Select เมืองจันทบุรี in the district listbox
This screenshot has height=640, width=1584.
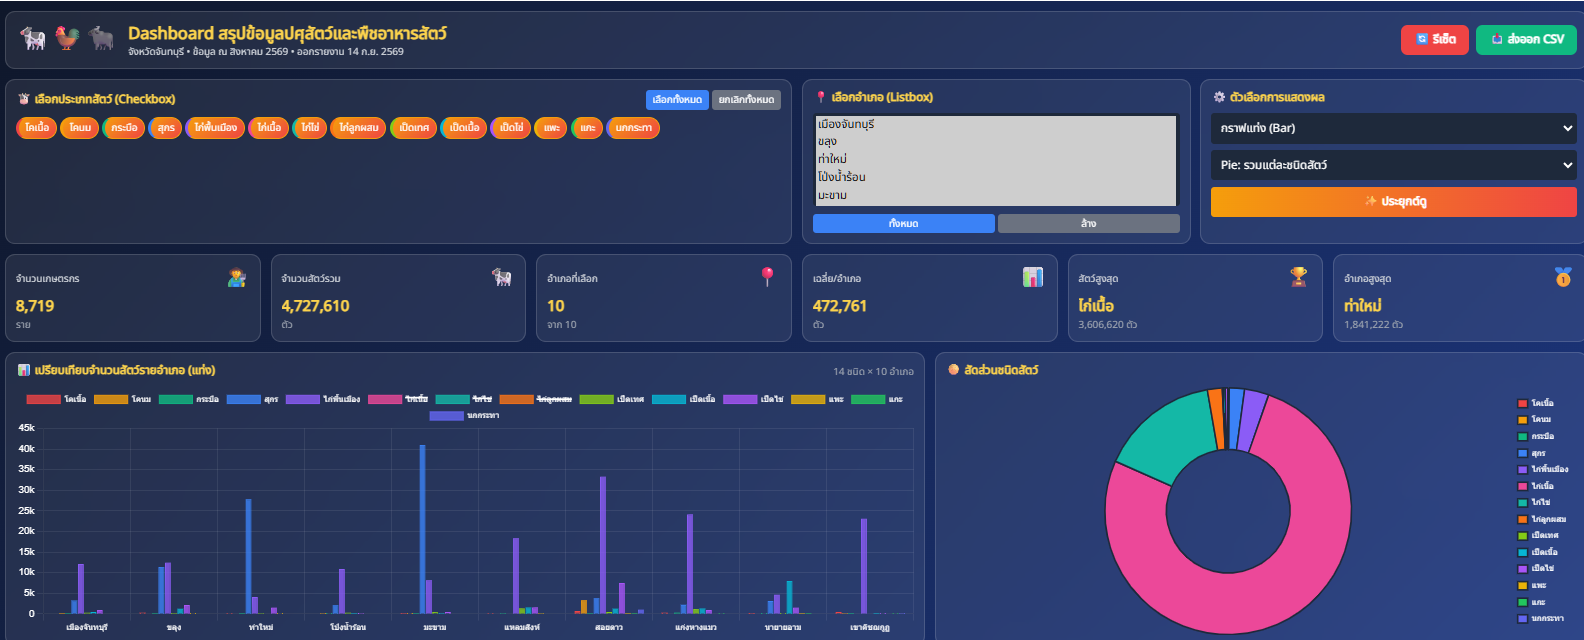[x=996, y=124]
